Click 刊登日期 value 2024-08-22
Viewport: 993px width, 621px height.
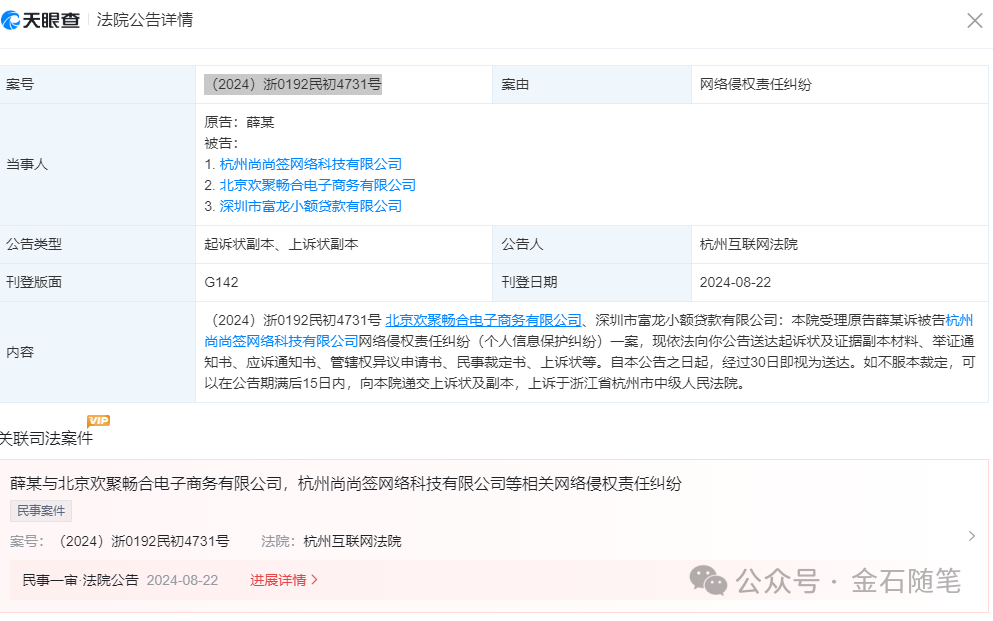[x=735, y=282]
